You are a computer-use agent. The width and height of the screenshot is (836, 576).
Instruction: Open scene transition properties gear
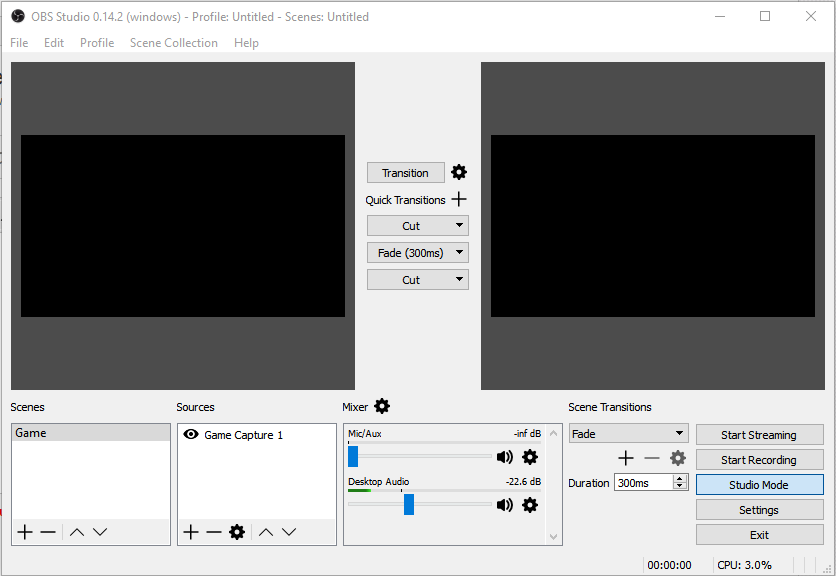(x=678, y=458)
